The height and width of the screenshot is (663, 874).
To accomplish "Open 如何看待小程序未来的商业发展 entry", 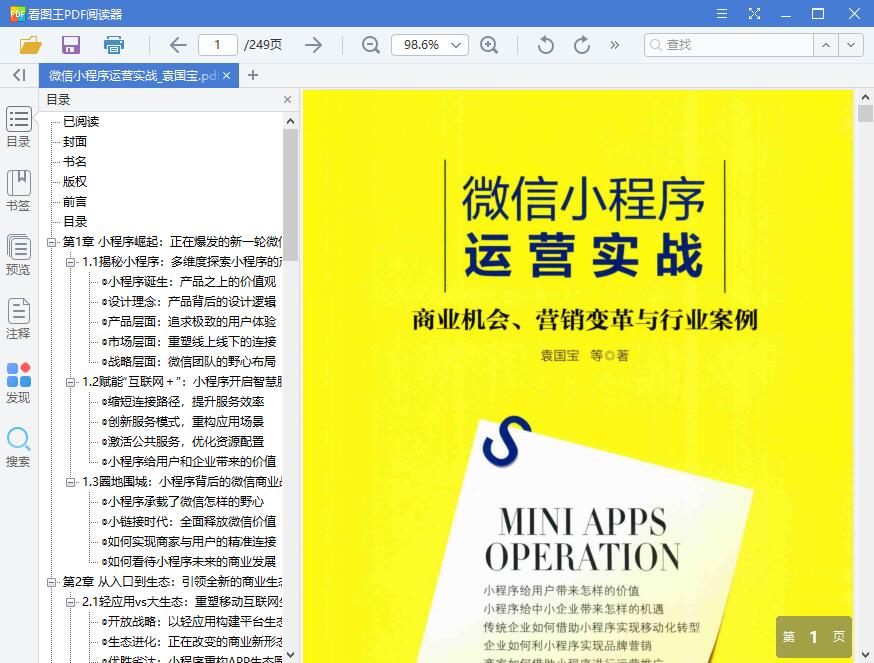I will click(189, 562).
